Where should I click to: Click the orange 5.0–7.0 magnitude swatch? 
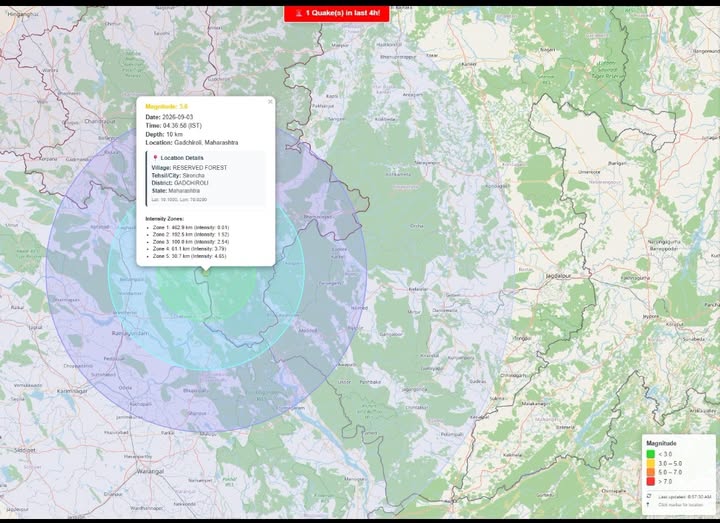650,472
